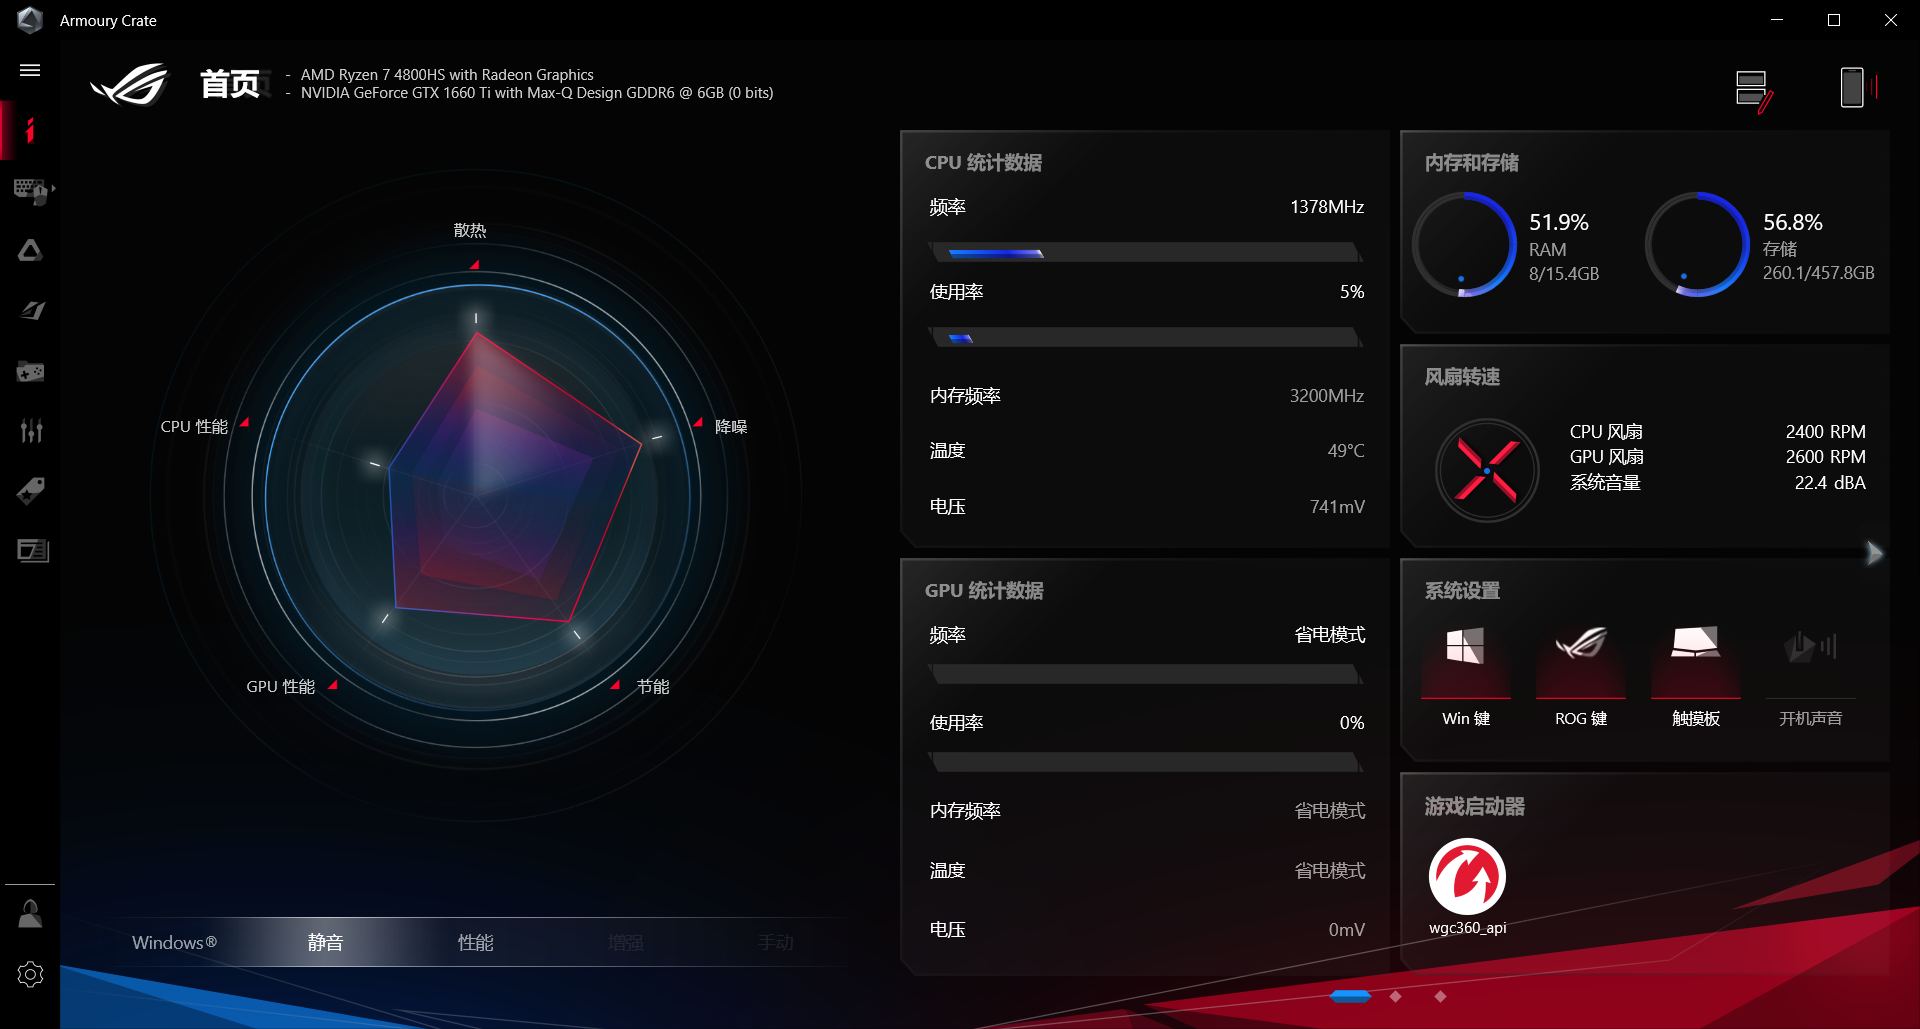Open the Devices keyboard sidebar icon

click(x=30, y=190)
